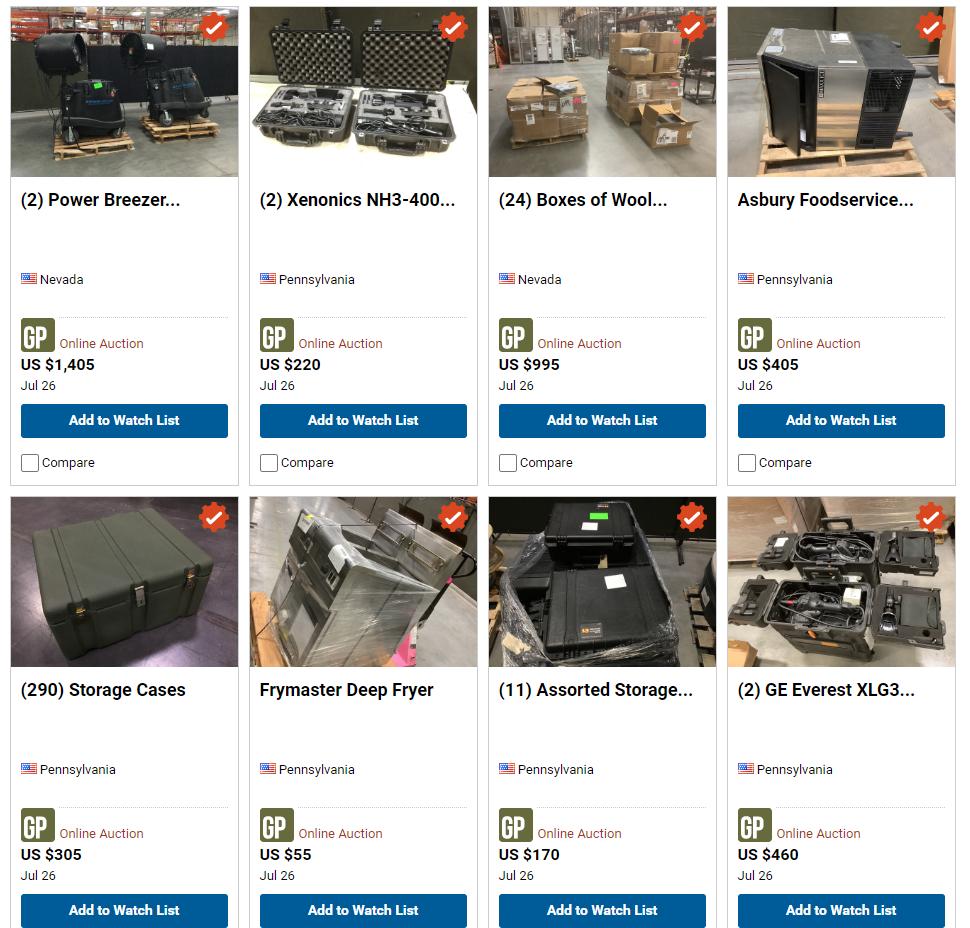Click verified badge on Assorted Storage listing

(692, 517)
